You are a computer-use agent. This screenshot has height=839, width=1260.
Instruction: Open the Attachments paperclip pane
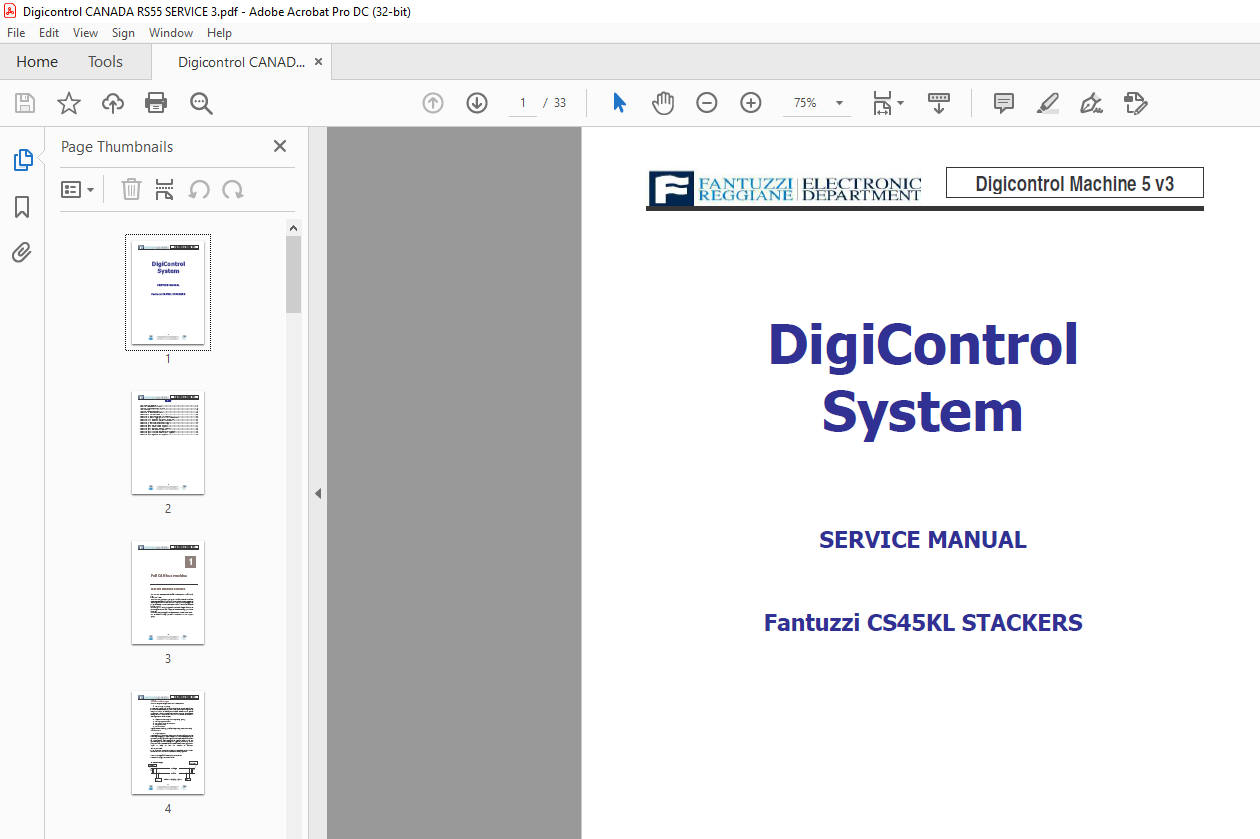pos(22,252)
